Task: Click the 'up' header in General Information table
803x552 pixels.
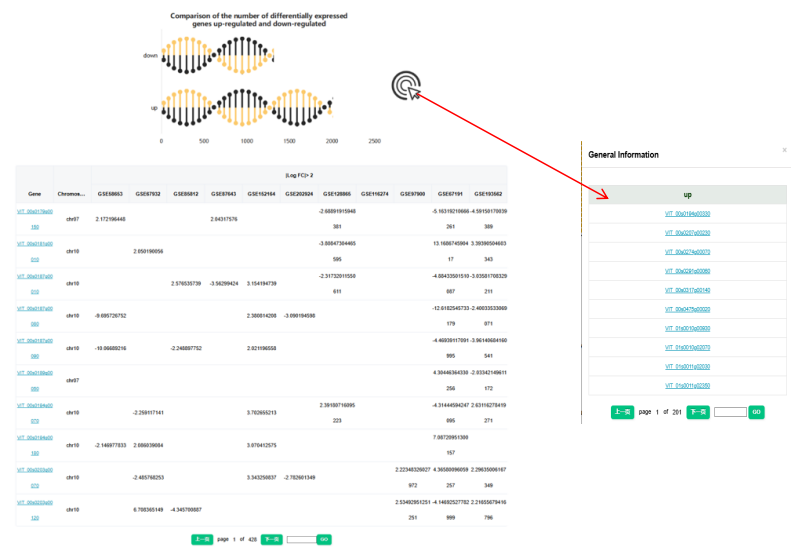Action: (687, 194)
